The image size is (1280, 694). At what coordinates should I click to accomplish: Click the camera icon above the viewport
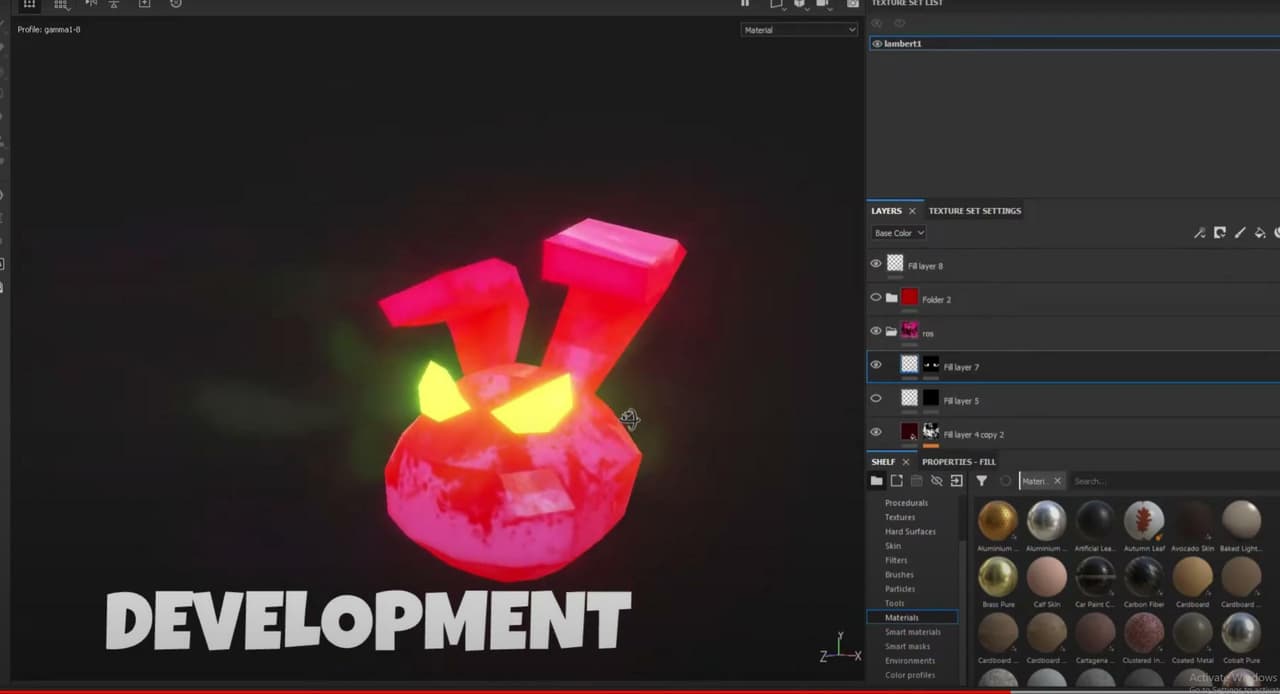tap(852, 4)
